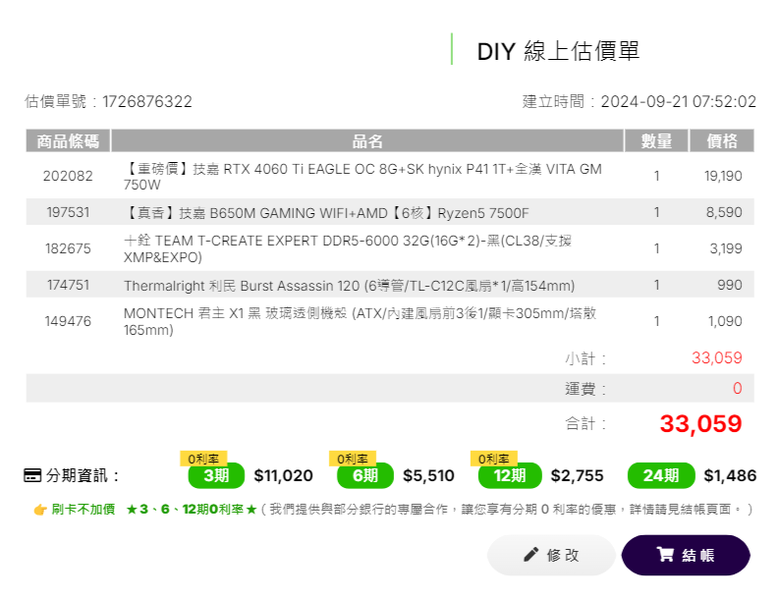Viewport: 780px width, 599px height.
Task: Click the 0利率 tag above 3期
Action: [x=203, y=459]
